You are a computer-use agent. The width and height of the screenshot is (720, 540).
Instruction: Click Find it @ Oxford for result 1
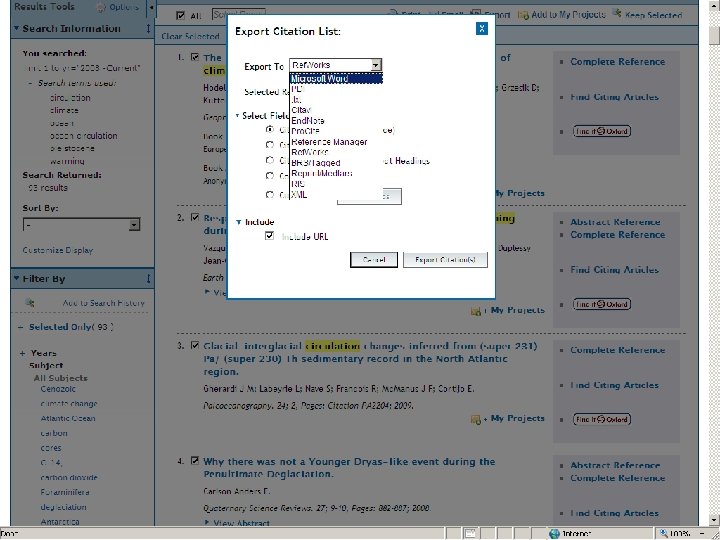pos(602,131)
